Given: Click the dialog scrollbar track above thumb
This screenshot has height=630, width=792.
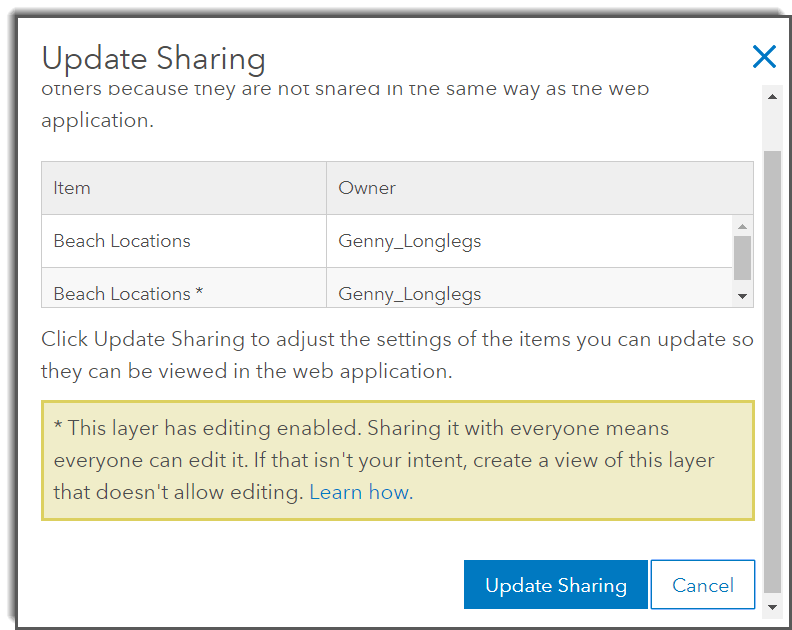Looking at the screenshot, I should coord(771,125).
